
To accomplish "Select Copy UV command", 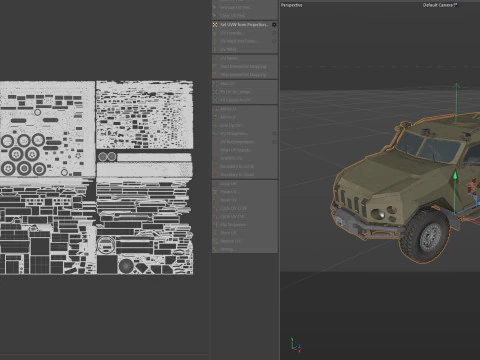I will click(x=245, y=184).
